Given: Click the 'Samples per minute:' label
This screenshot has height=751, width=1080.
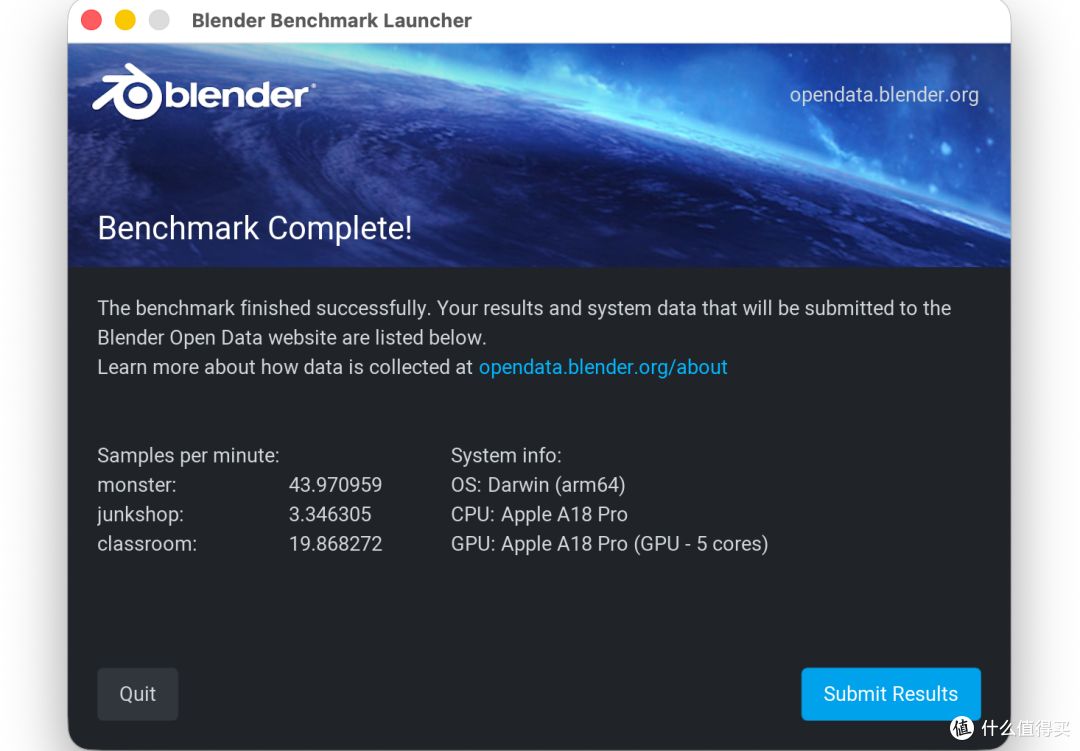Looking at the screenshot, I should [x=188, y=455].
